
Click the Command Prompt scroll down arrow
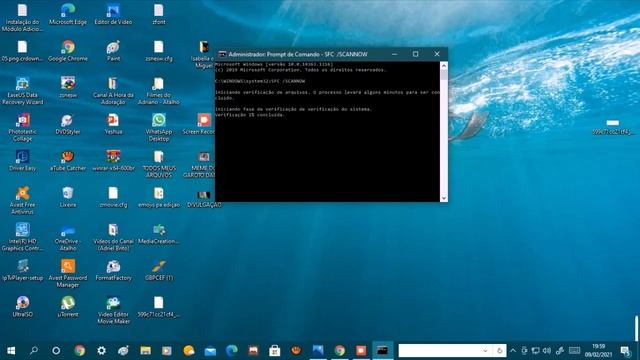point(444,198)
